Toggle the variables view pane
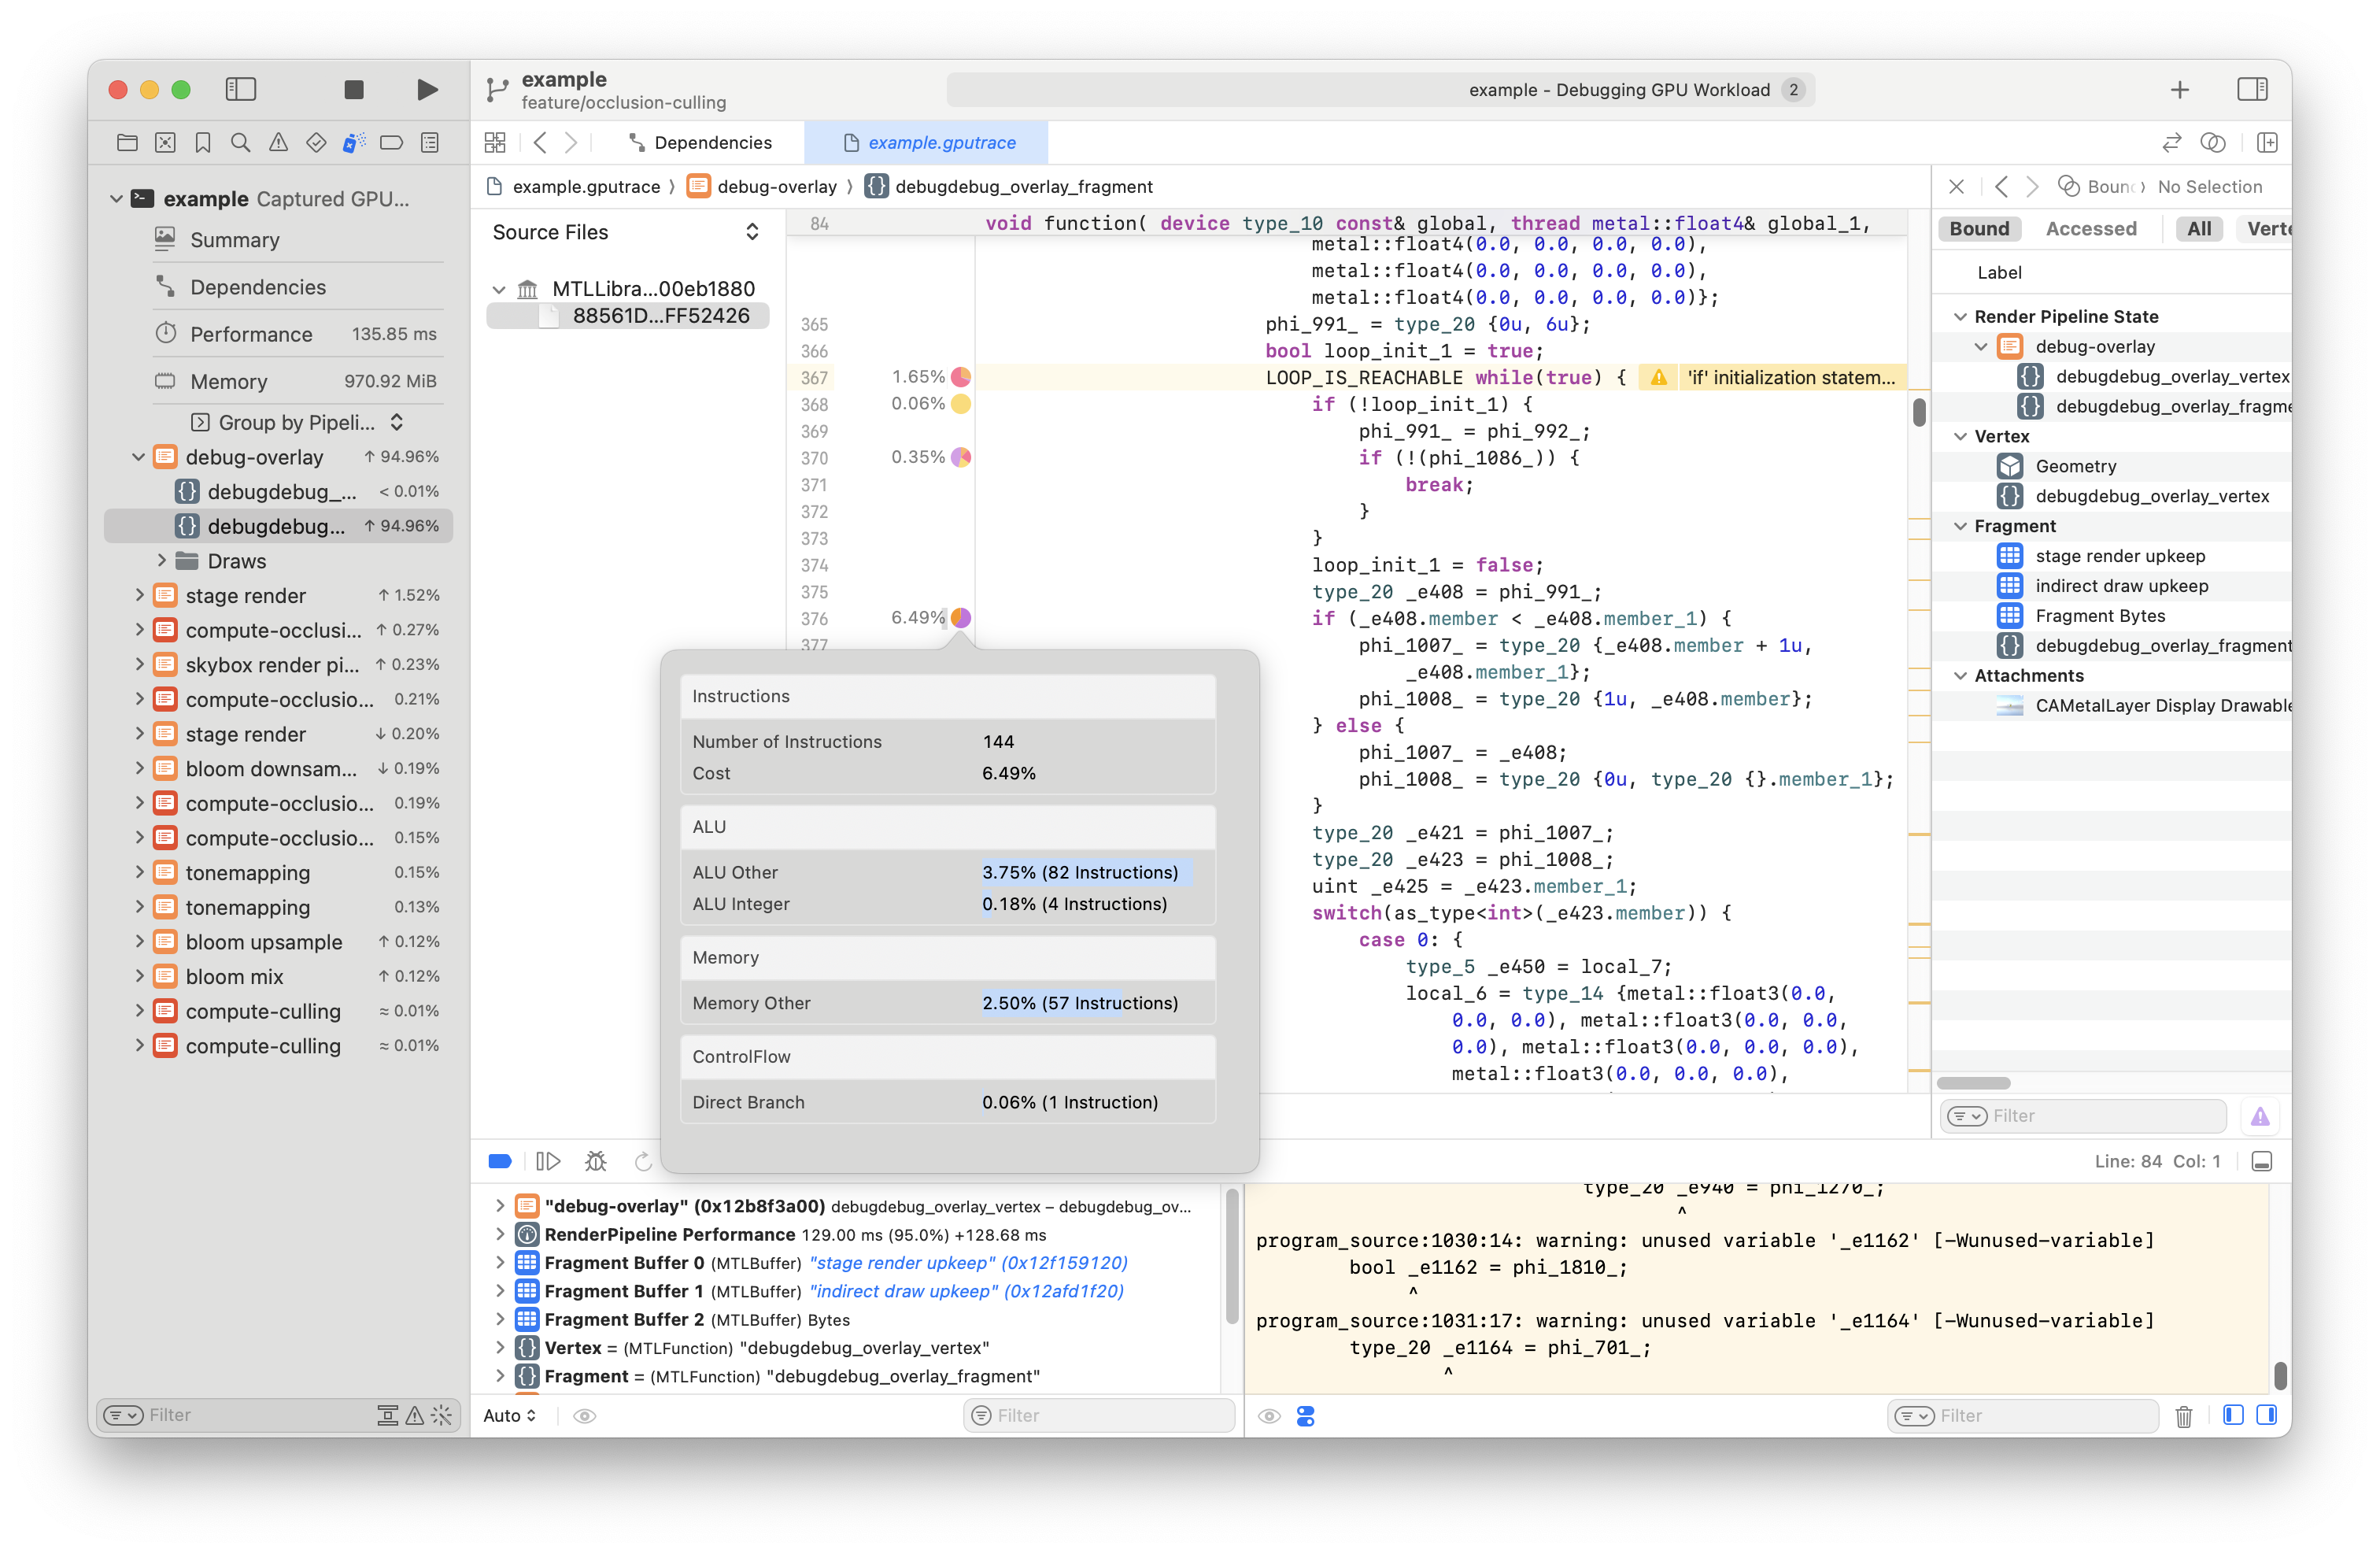2380x1554 pixels. click(x=2233, y=1415)
